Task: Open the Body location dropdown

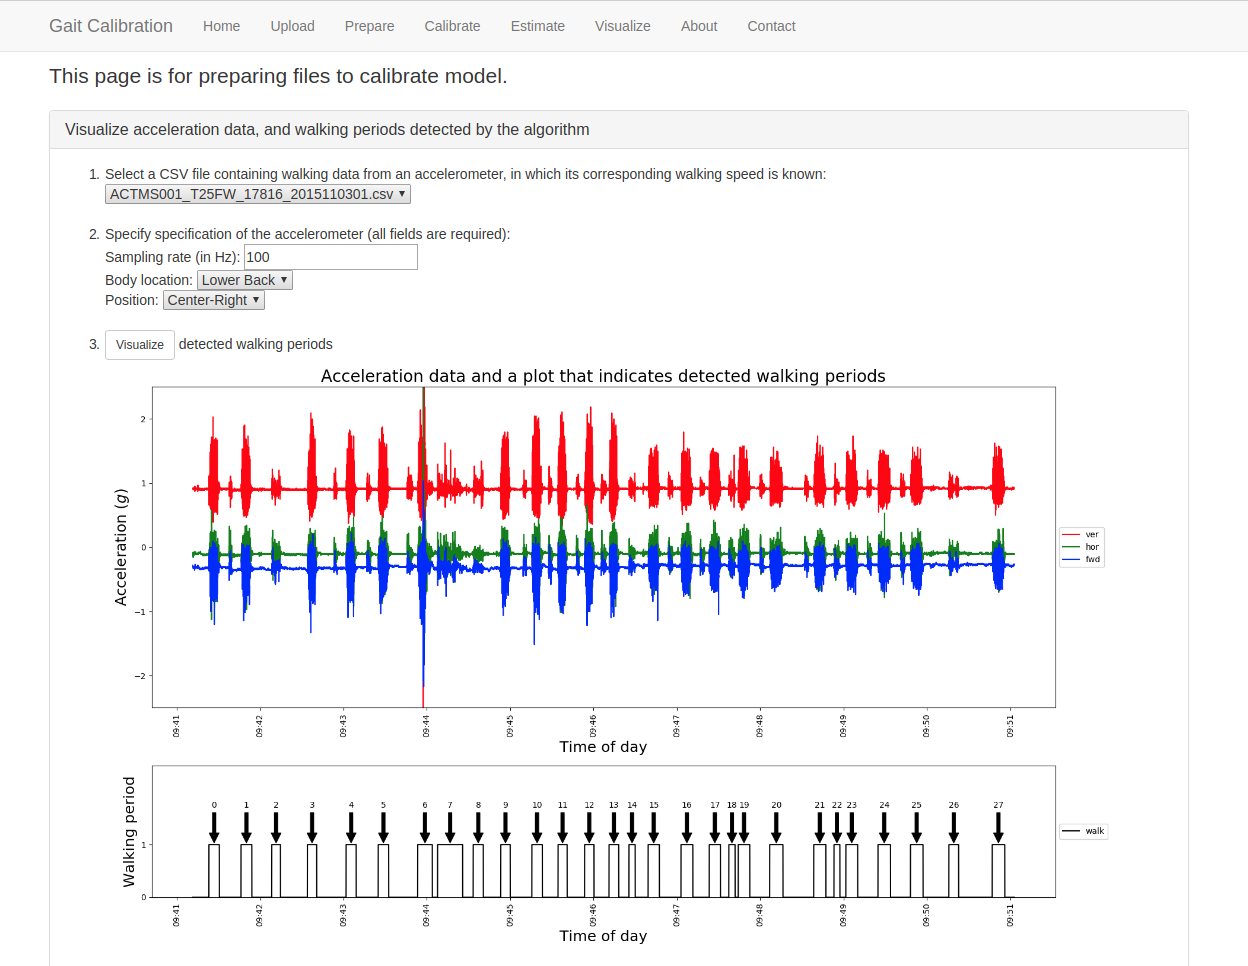Action: (x=245, y=280)
